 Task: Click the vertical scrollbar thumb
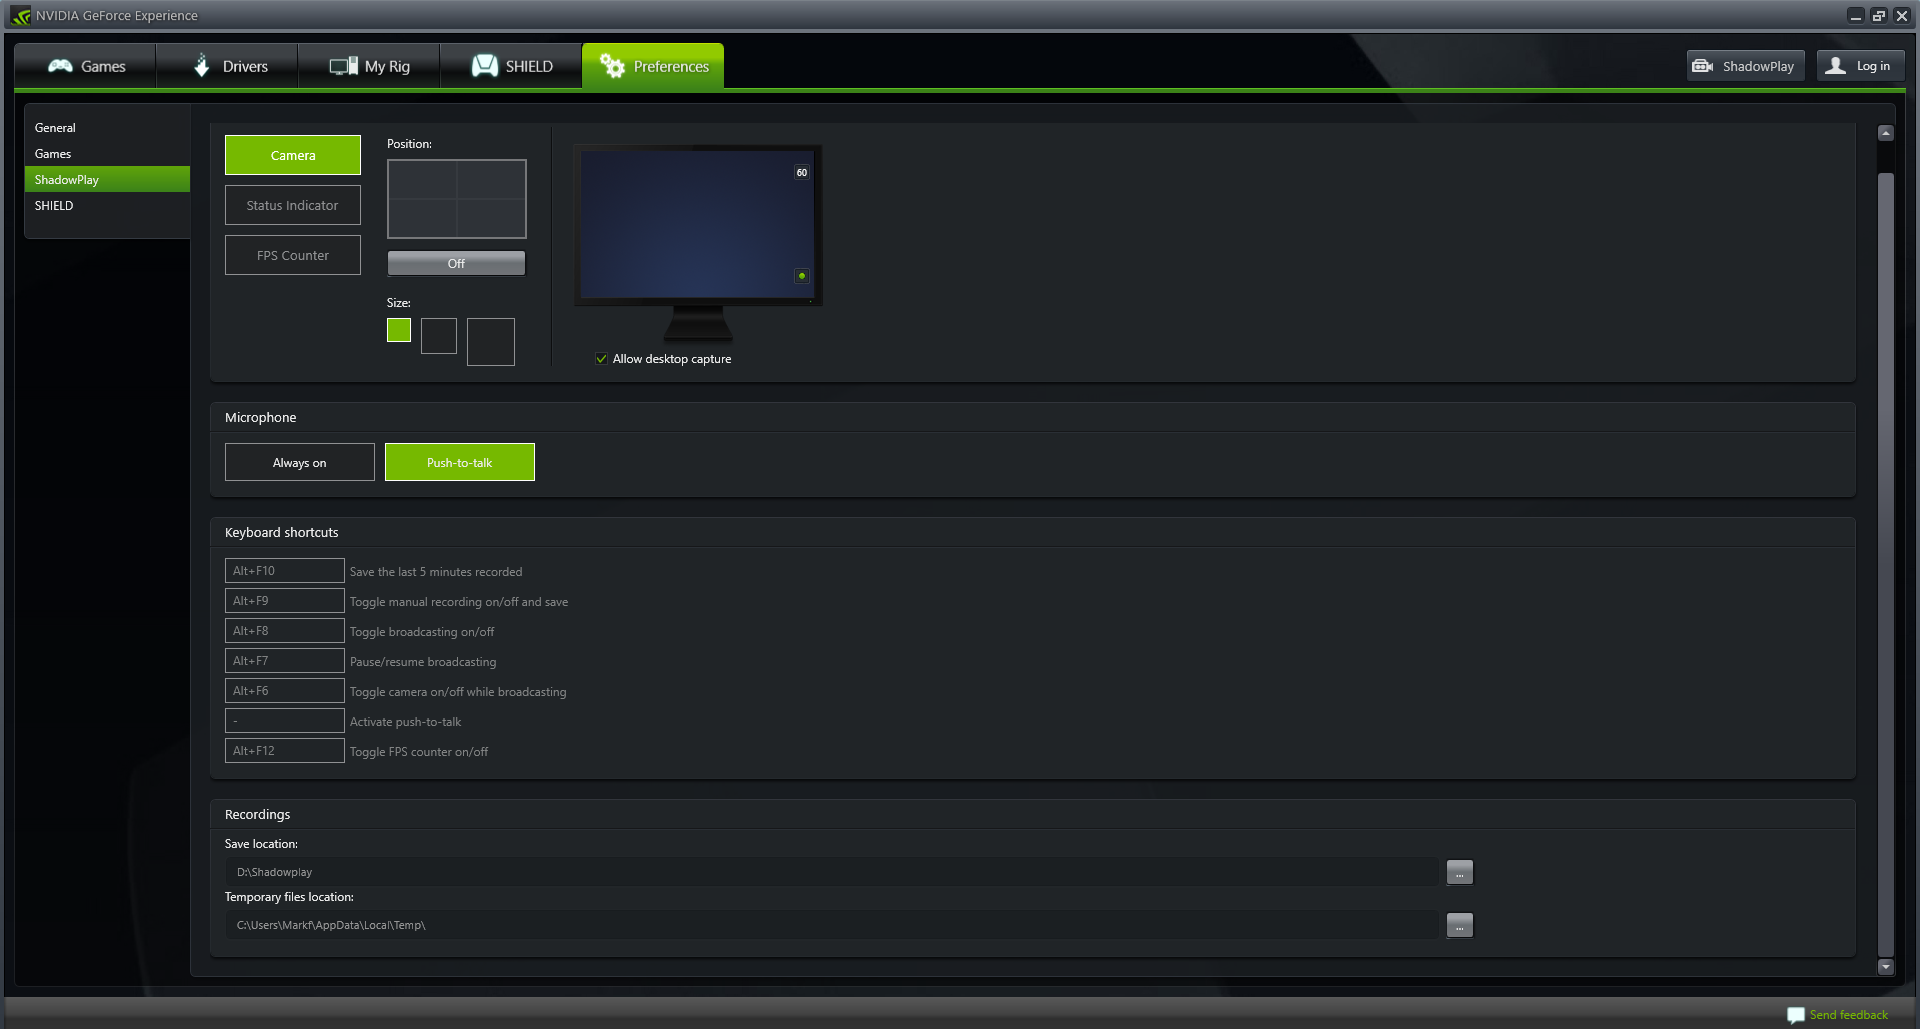click(1886, 565)
